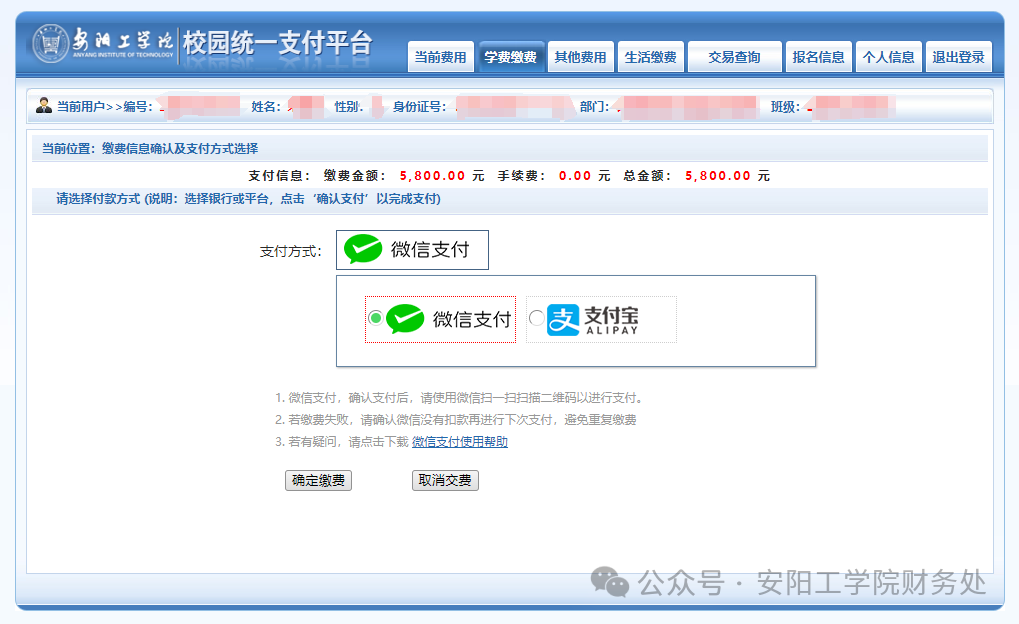Screen dimensions: 1019x624
Task: Click the Anyang Institute of Technology logo
Action: pos(52,44)
